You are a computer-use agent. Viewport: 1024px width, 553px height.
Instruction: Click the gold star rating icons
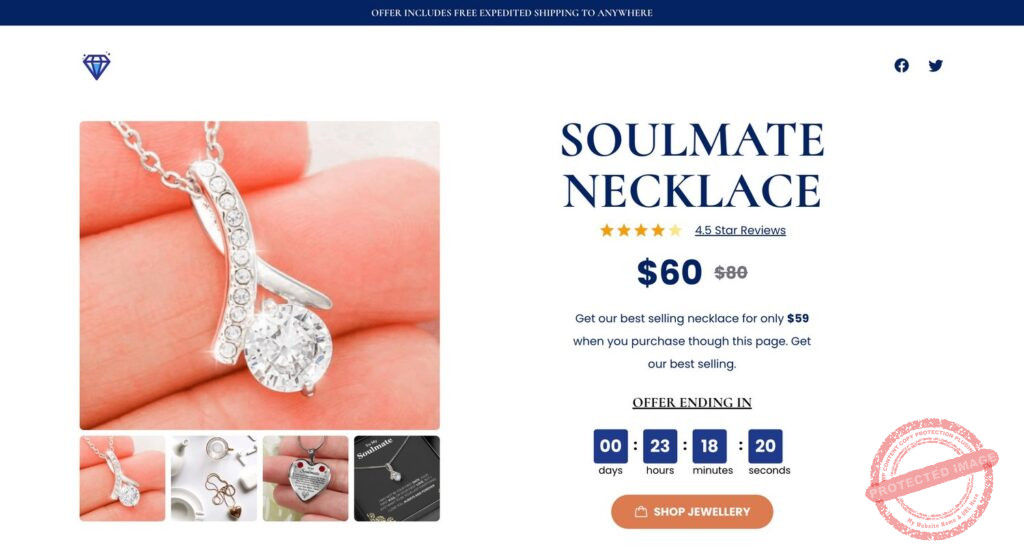click(640, 230)
